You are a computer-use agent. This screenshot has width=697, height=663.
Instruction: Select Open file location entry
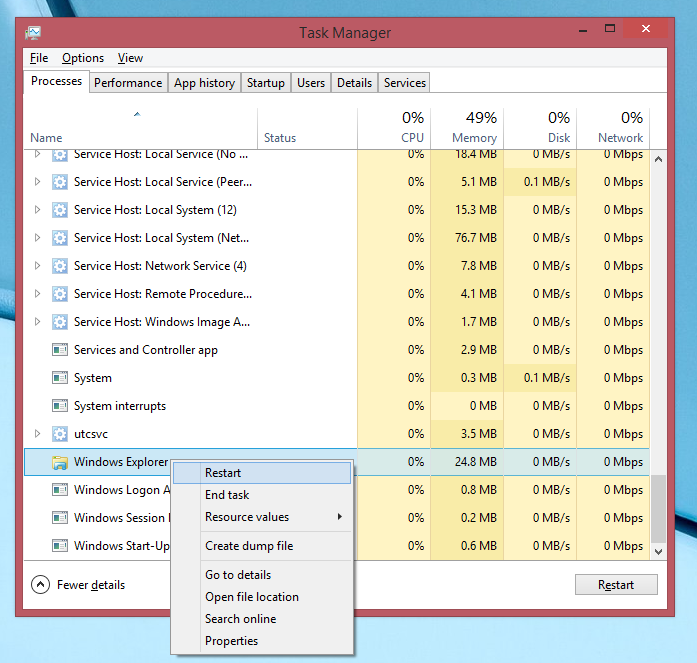pyautogui.click(x=262, y=597)
